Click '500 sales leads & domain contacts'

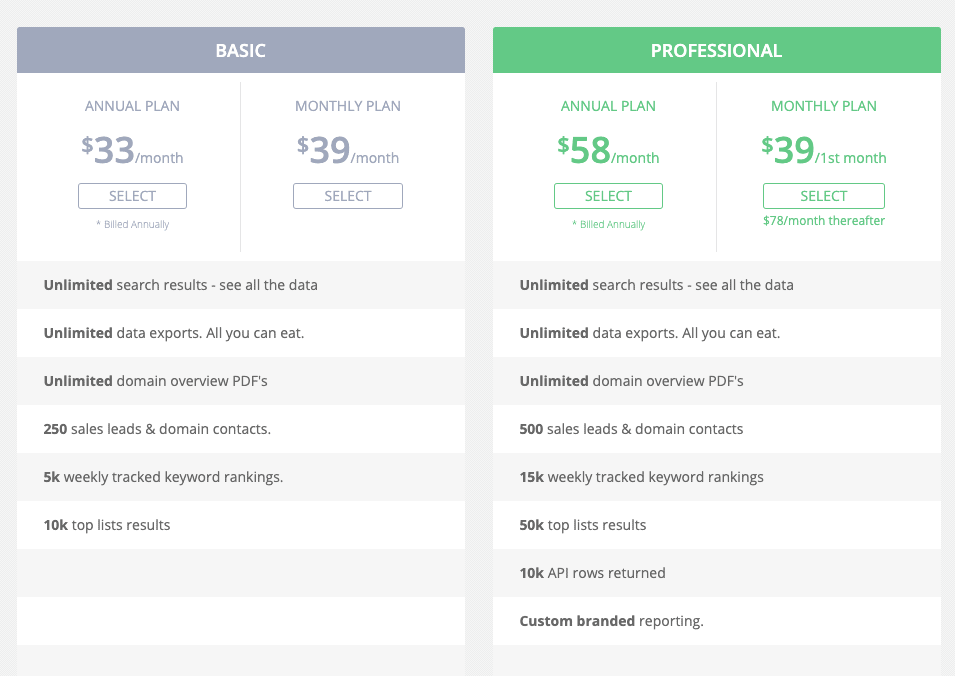(x=631, y=429)
